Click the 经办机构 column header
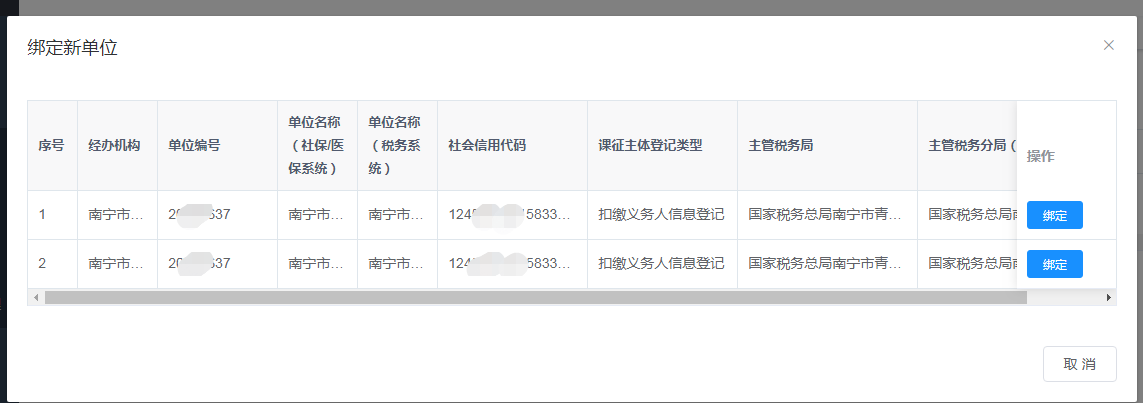1143x403 pixels. [x=115, y=146]
